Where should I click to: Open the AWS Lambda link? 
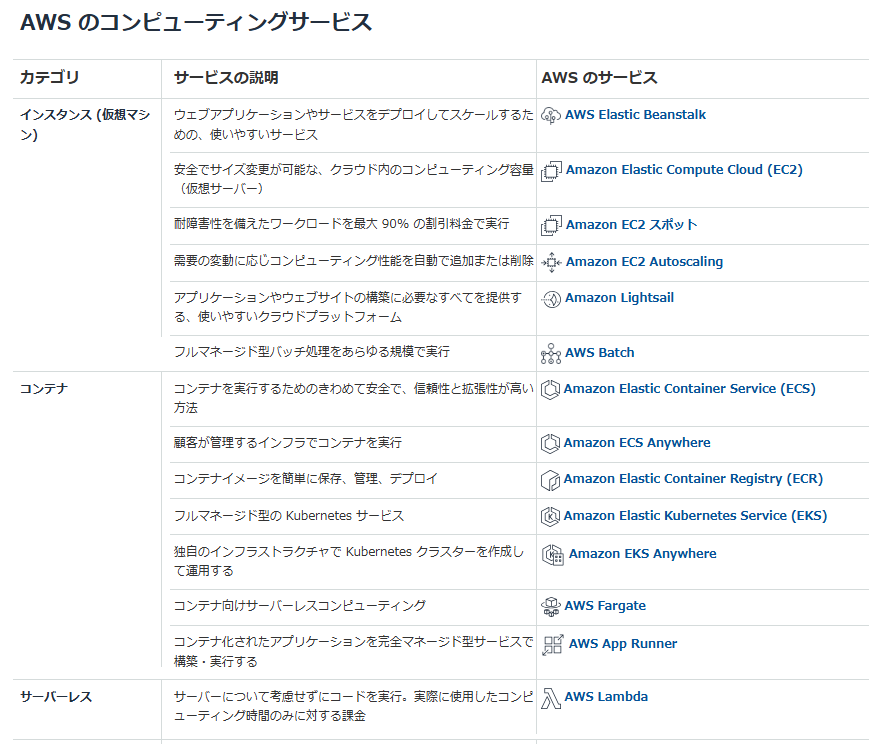[606, 697]
